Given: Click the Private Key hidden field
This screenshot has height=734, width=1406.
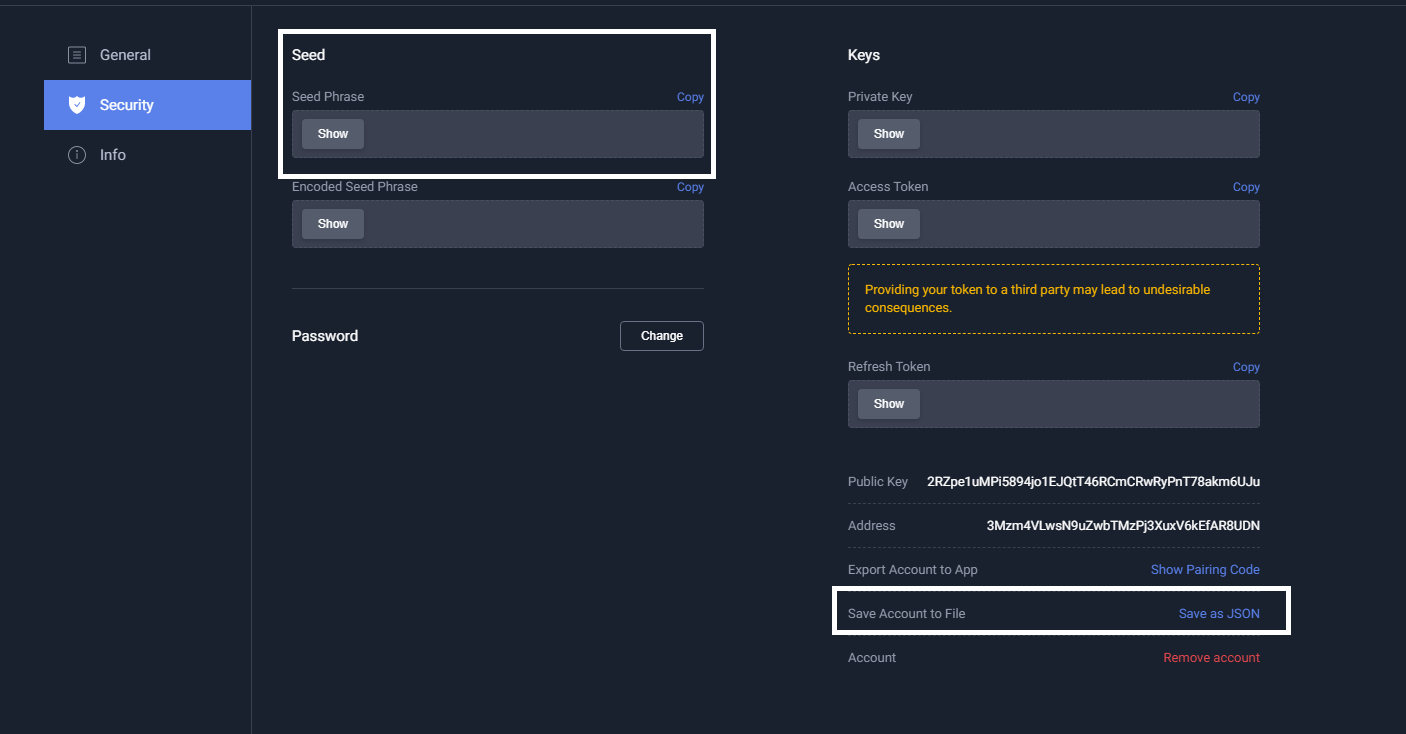Looking at the screenshot, I should coord(1054,134).
